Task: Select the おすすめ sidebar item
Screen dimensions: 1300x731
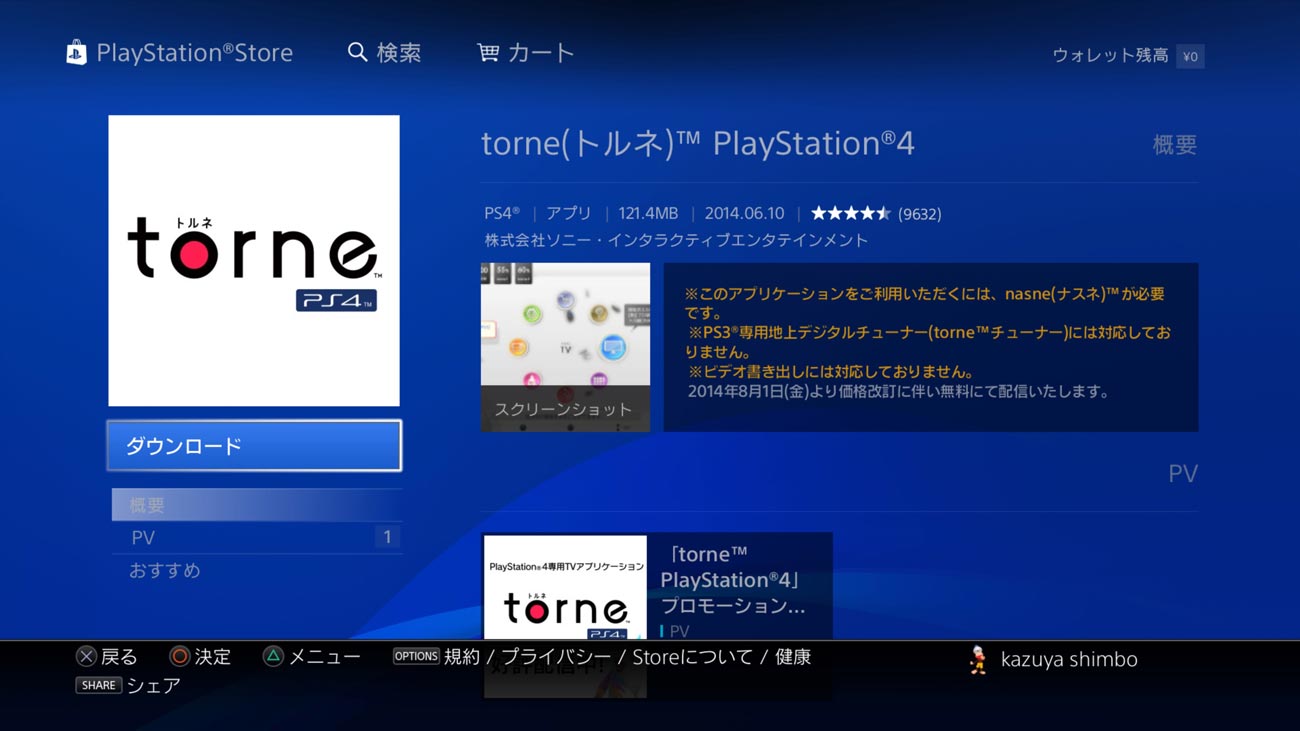Action: click(x=256, y=570)
